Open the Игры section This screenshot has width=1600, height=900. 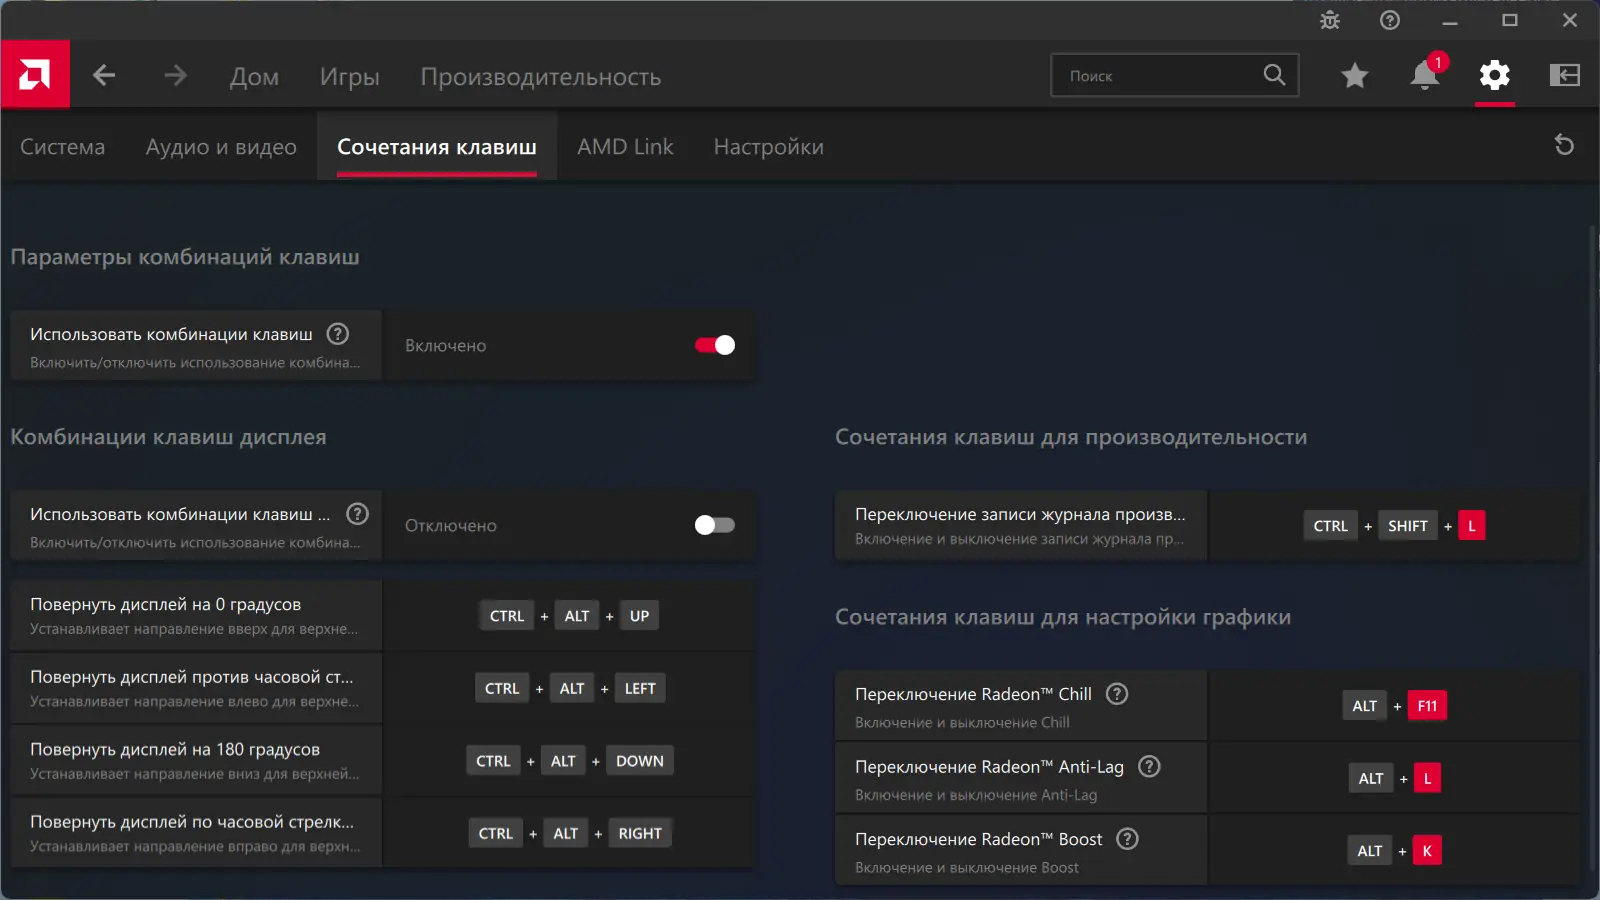point(349,77)
